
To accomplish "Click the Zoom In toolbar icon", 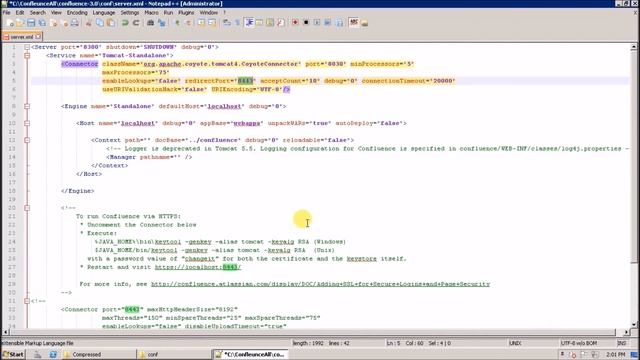I will click(x=177, y=23).
